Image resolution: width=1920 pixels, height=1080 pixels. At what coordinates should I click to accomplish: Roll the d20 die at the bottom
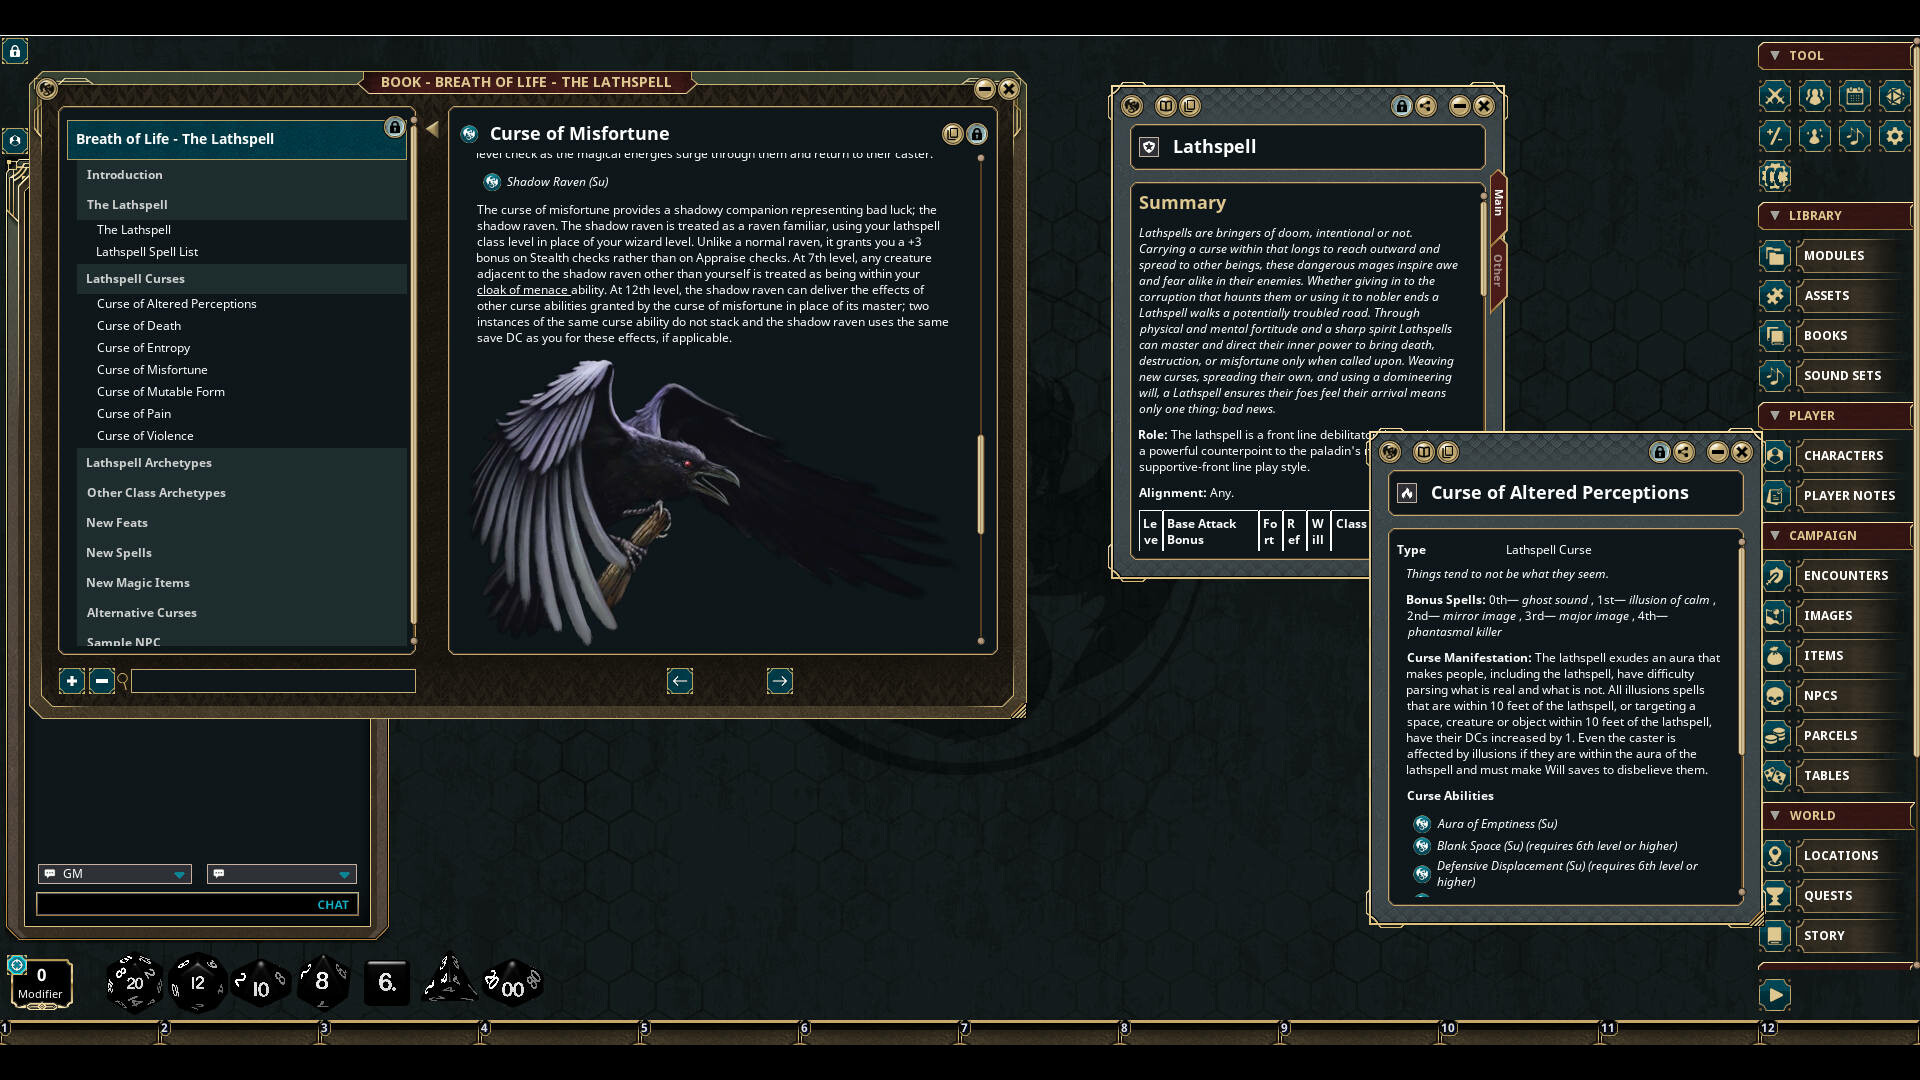click(x=135, y=981)
